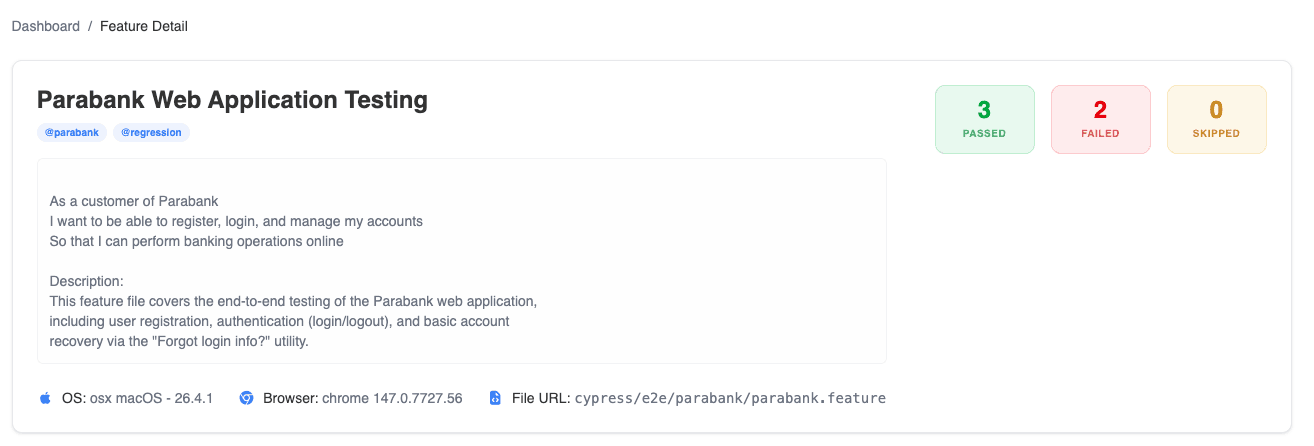
Task: Click the @regression tag
Action: 151,132
